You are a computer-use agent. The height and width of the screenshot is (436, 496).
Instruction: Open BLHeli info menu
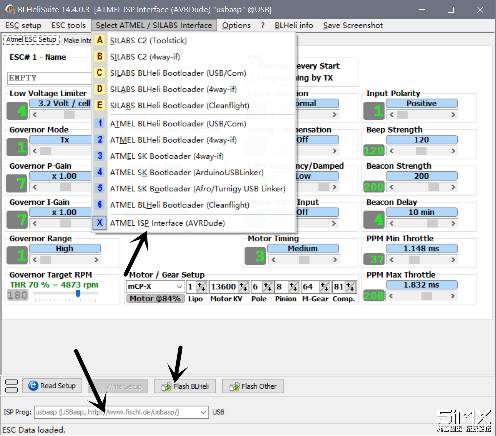coord(294,25)
